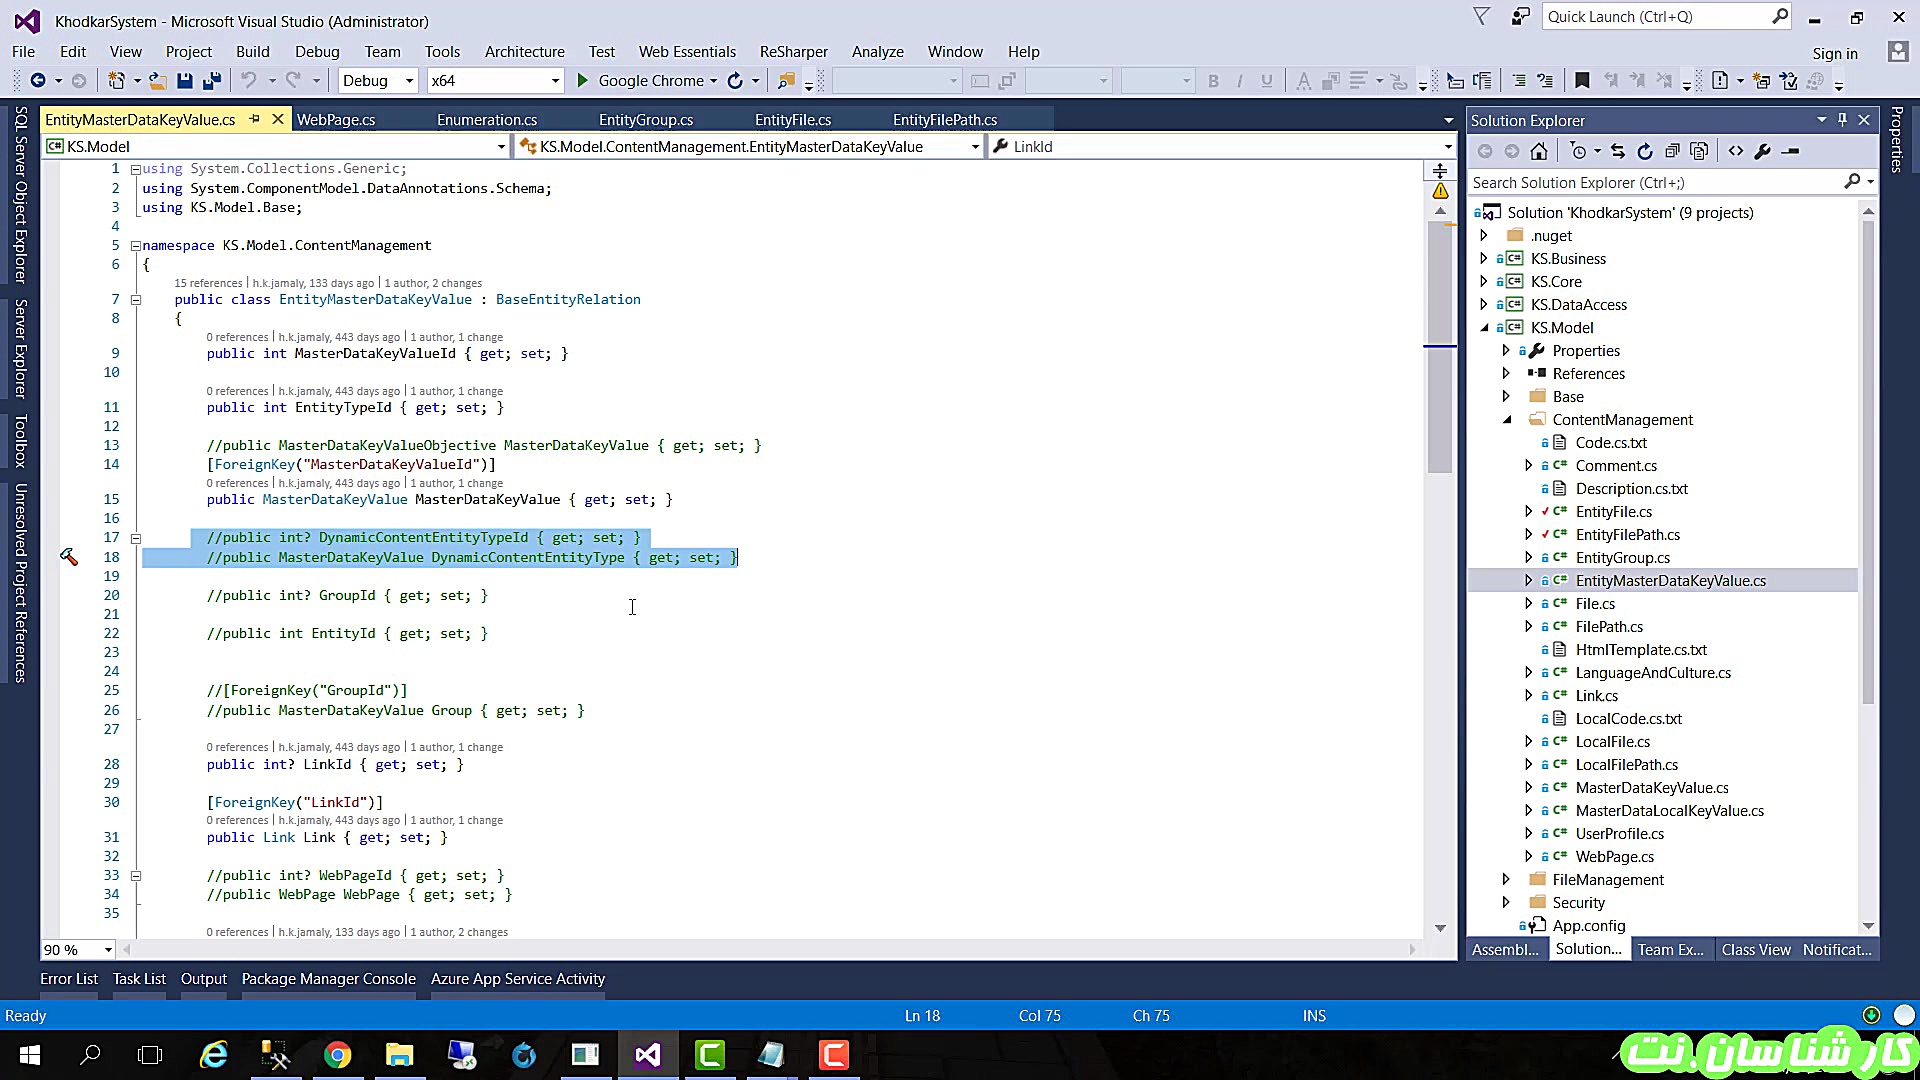Image resolution: width=1920 pixels, height=1080 pixels.
Task: Open Google Chrome from the taskbar
Action: tap(337, 1055)
